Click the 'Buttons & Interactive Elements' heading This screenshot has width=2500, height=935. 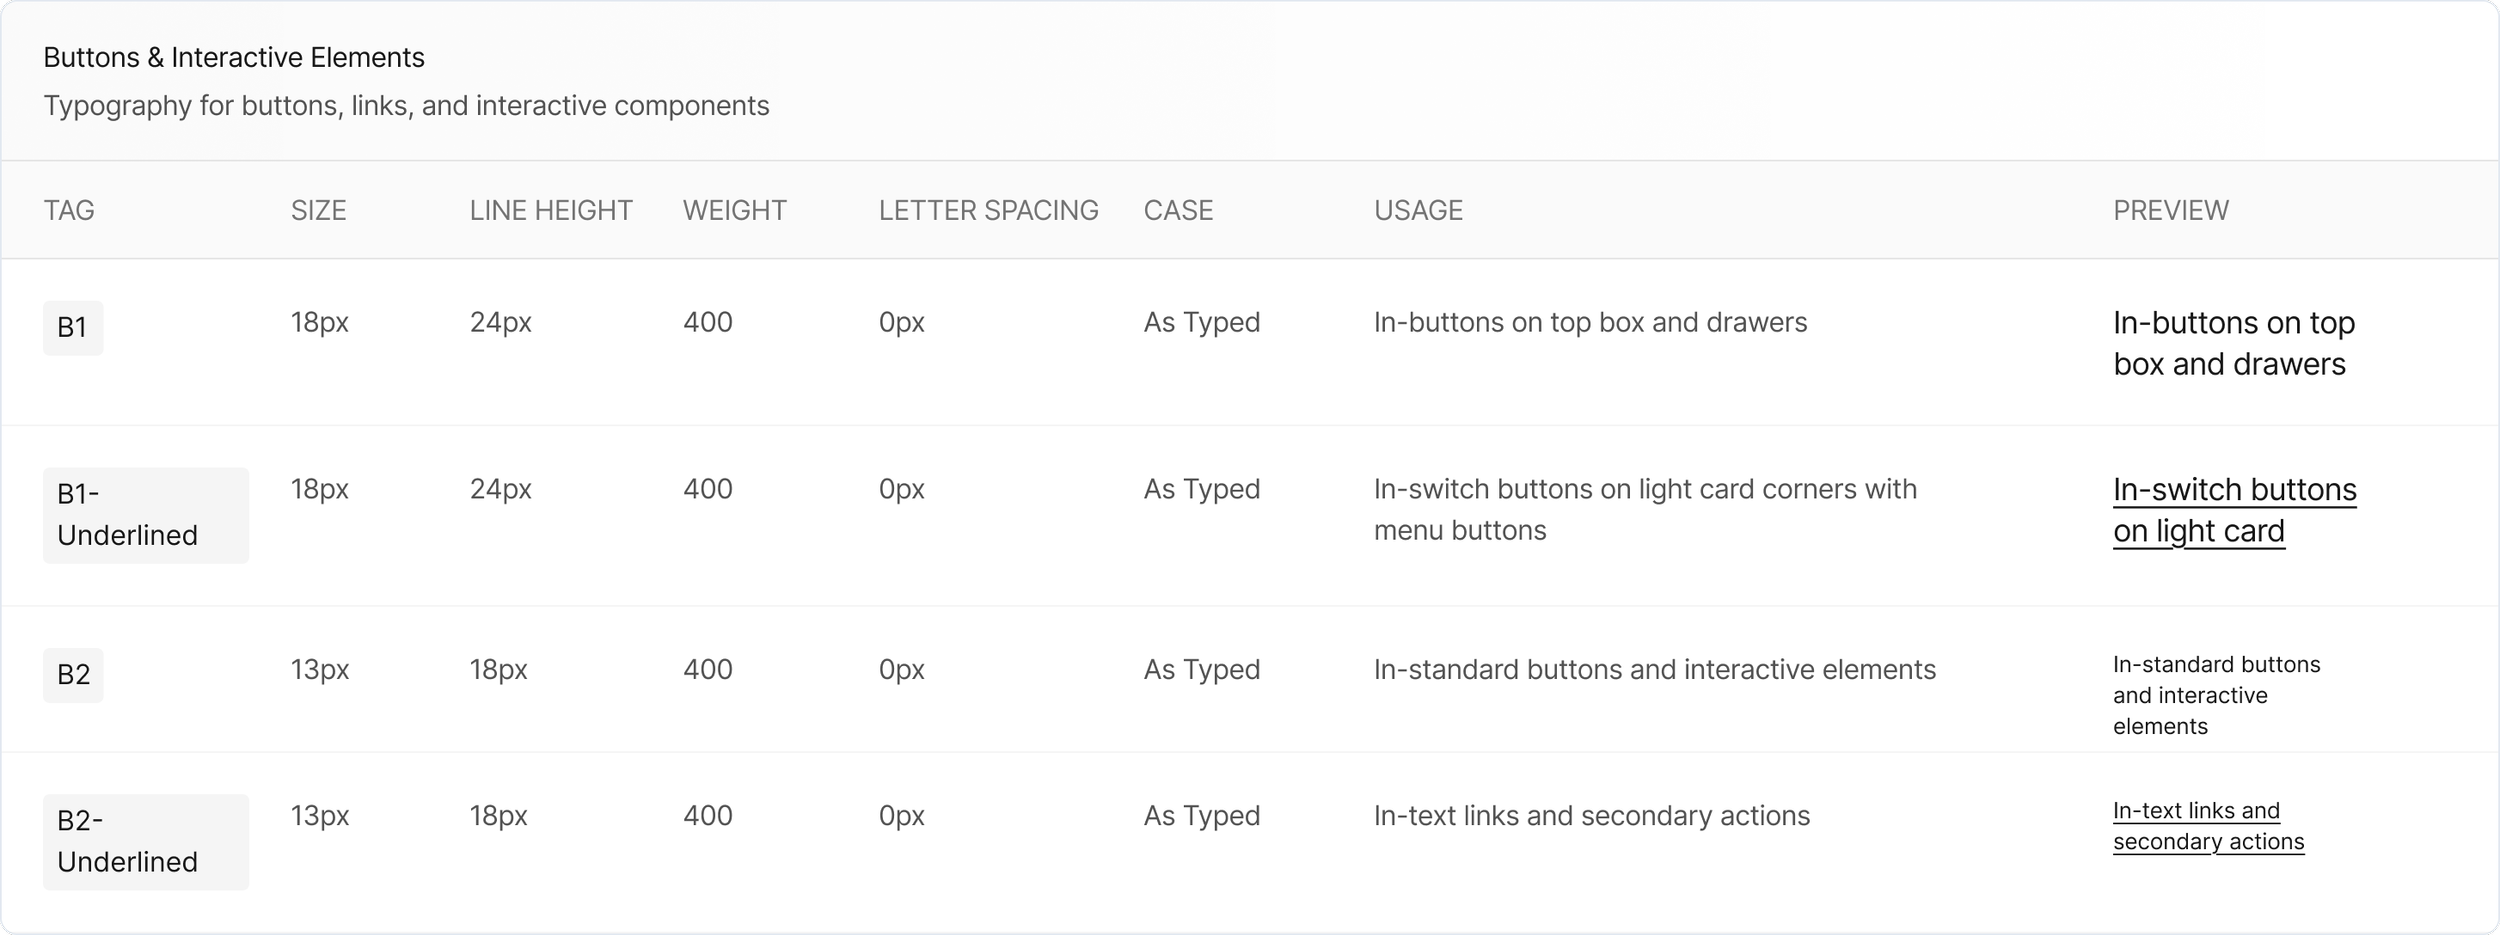tap(234, 58)
